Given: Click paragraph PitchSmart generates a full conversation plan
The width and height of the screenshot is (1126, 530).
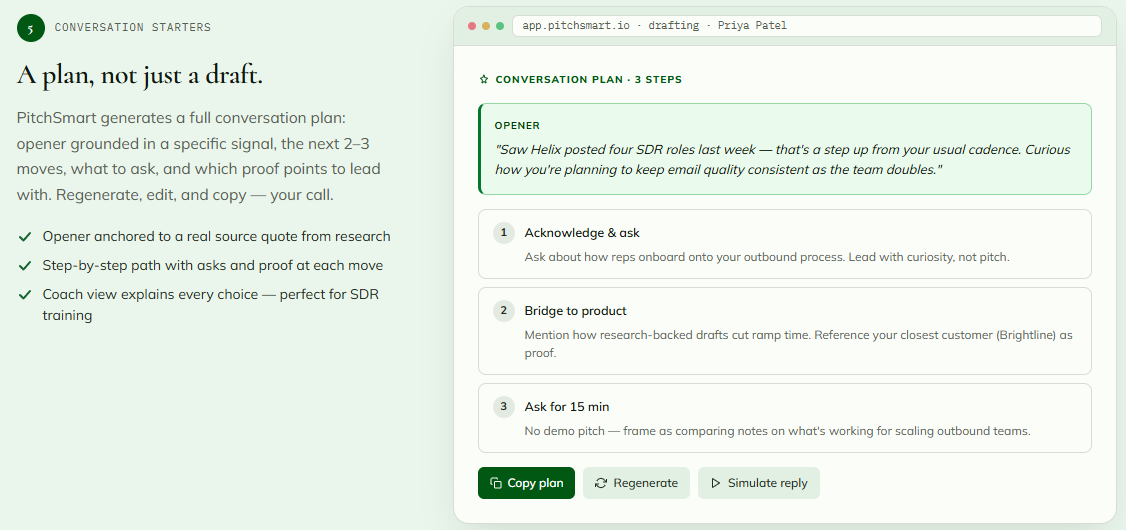Looking at the screenshot, I should pyautogui.click(x=199, y=156).
